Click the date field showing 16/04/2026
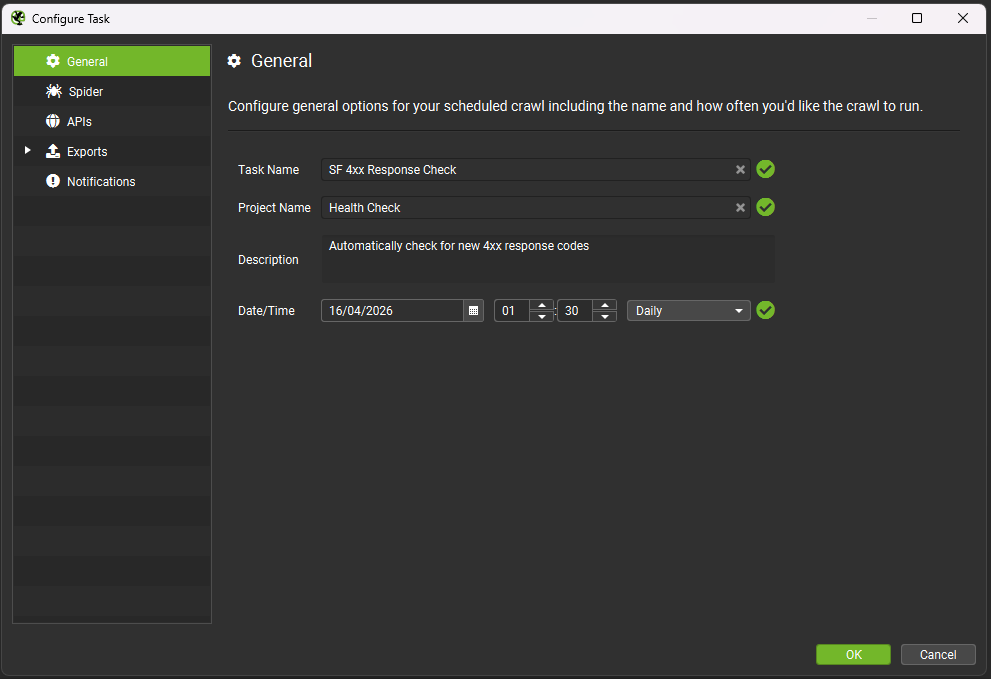Image resolution: width=991 pixels, height=679 pixels. tap(392, 311)
